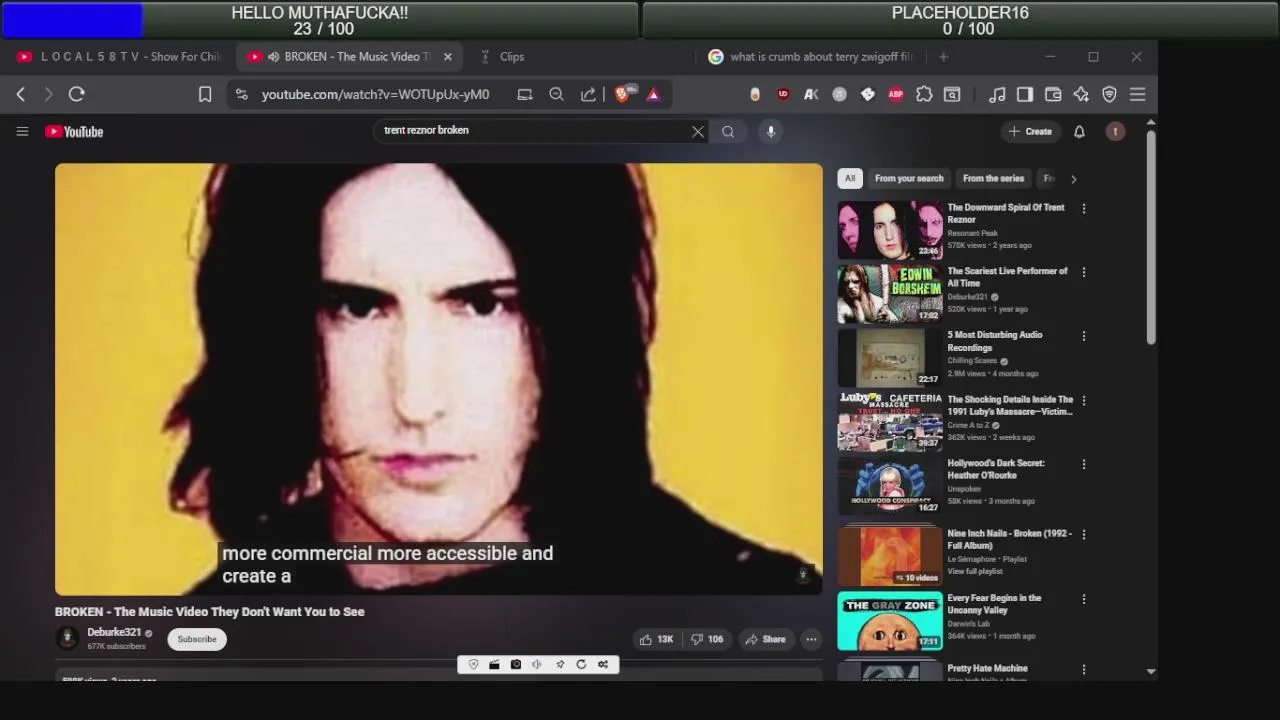1280x720 pixels.
Task: Select the All filter chip
Action: [x=850, y=178]
